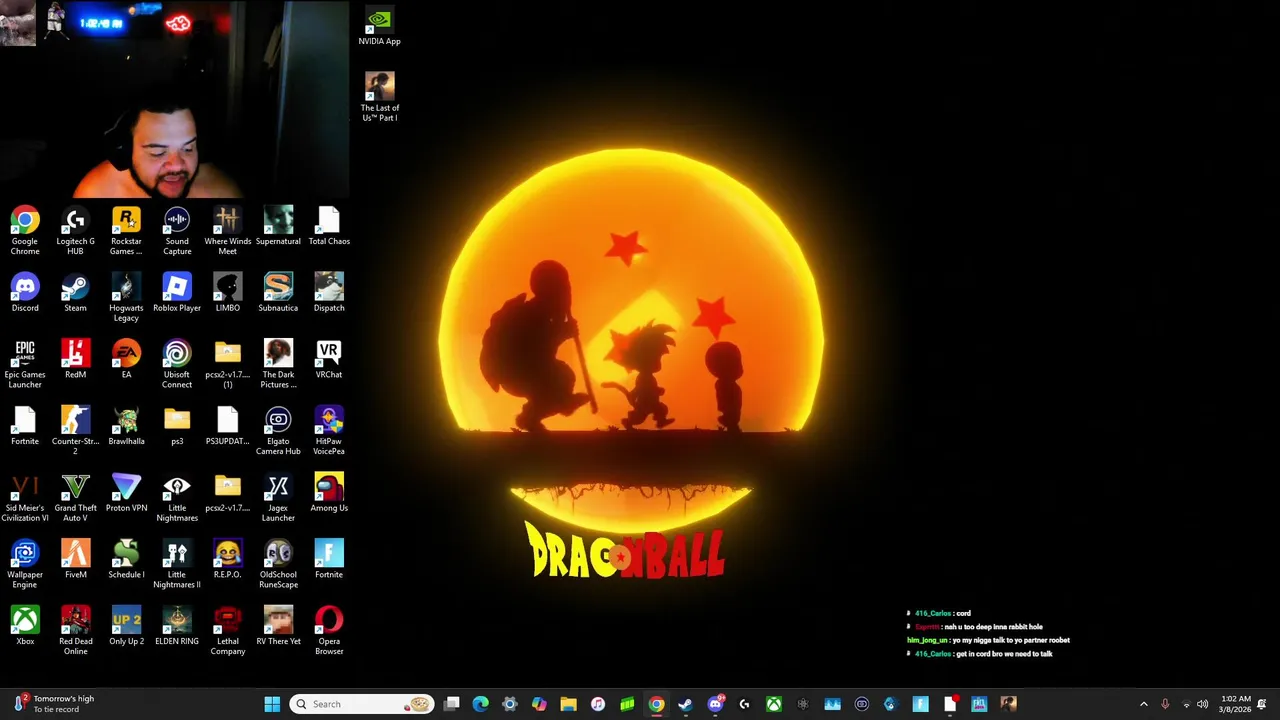
Task: Launch Red Dead Online desktop icon
Action: point(75,631)
